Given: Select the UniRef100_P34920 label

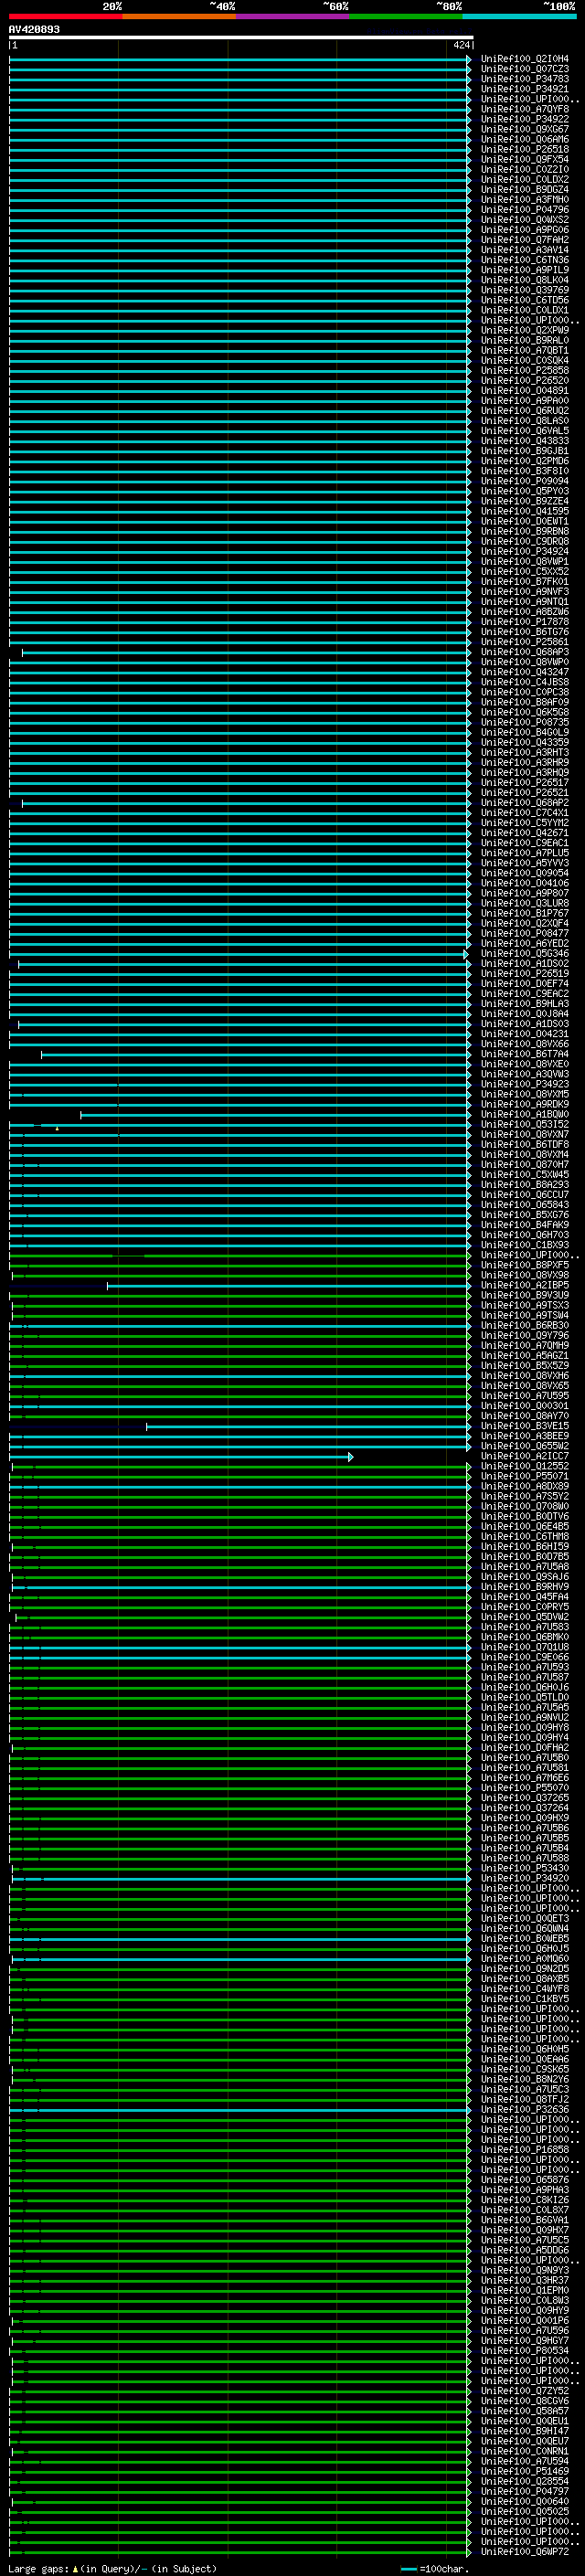Looking at the screenshot, I should coord(525,1878).
